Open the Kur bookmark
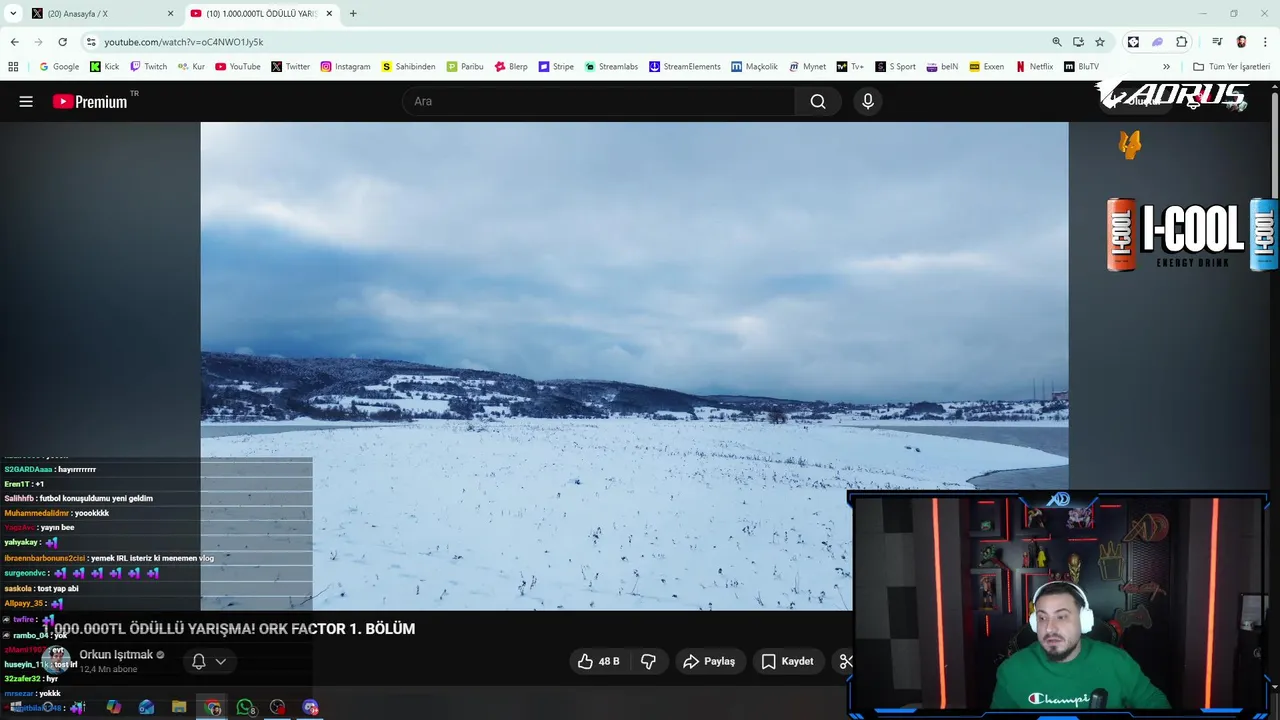The height and width of the screenshot is (720, 1280). [191, 67]
